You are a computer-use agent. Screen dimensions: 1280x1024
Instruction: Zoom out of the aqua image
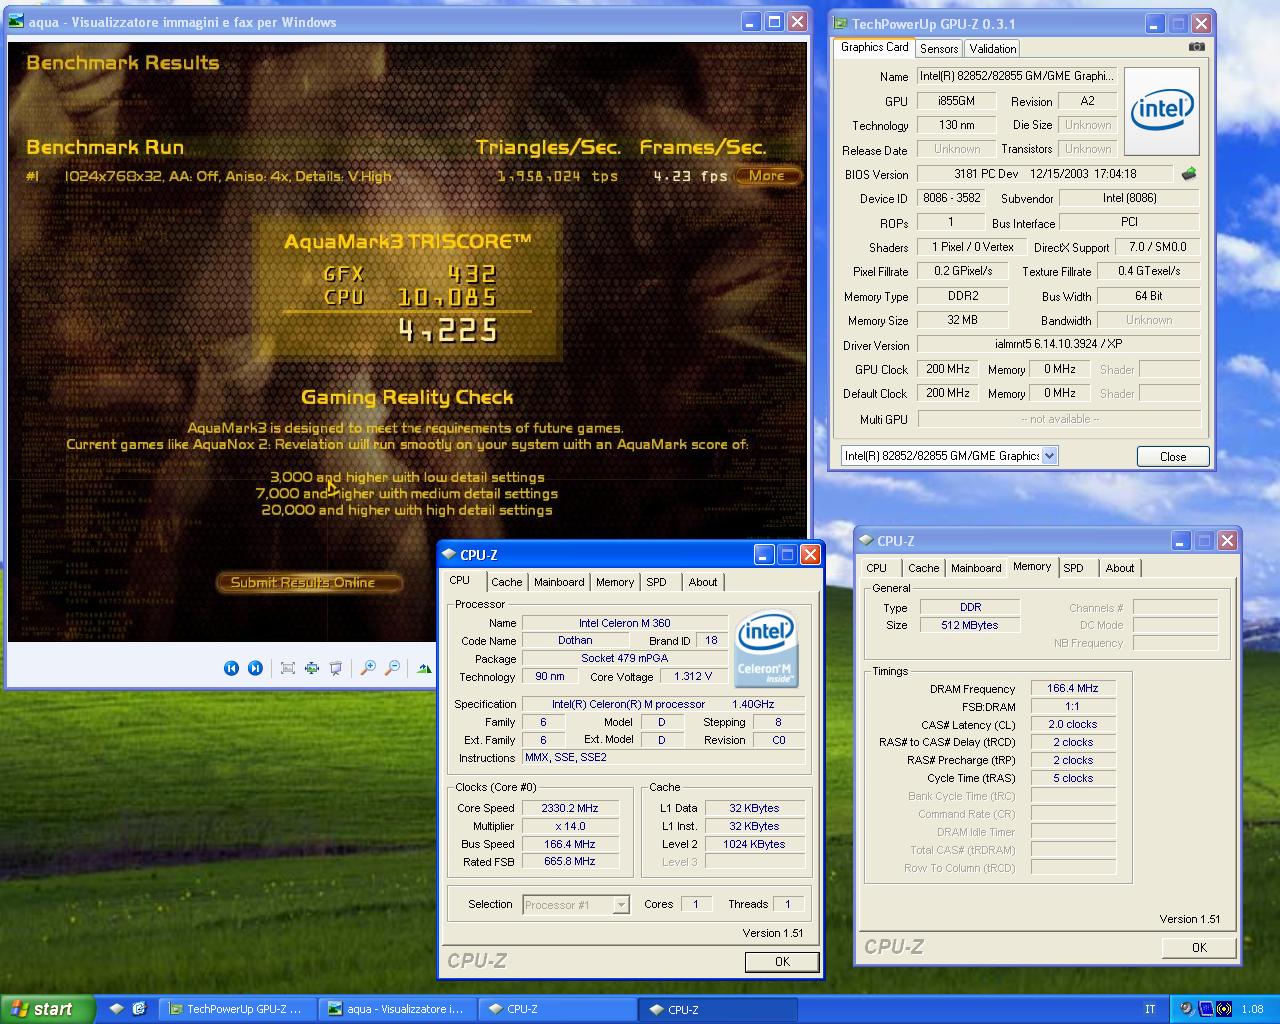click(x=392, y=668)
